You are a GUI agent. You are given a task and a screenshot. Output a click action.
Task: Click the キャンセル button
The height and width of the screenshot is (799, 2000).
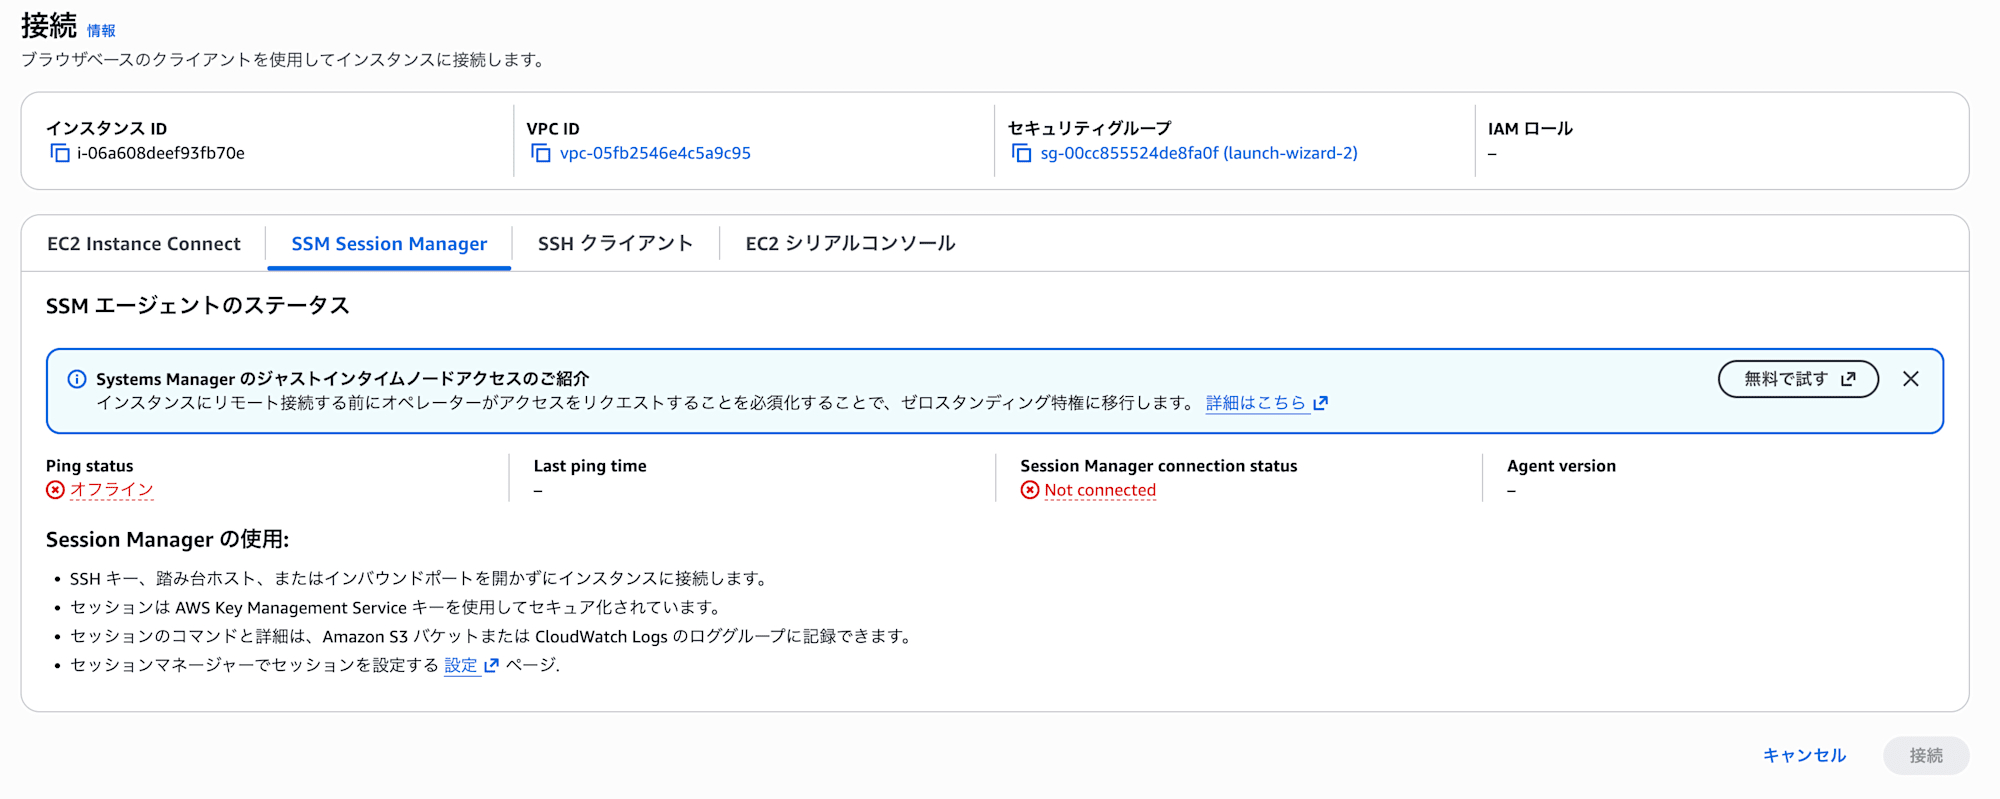[1804, 756]
